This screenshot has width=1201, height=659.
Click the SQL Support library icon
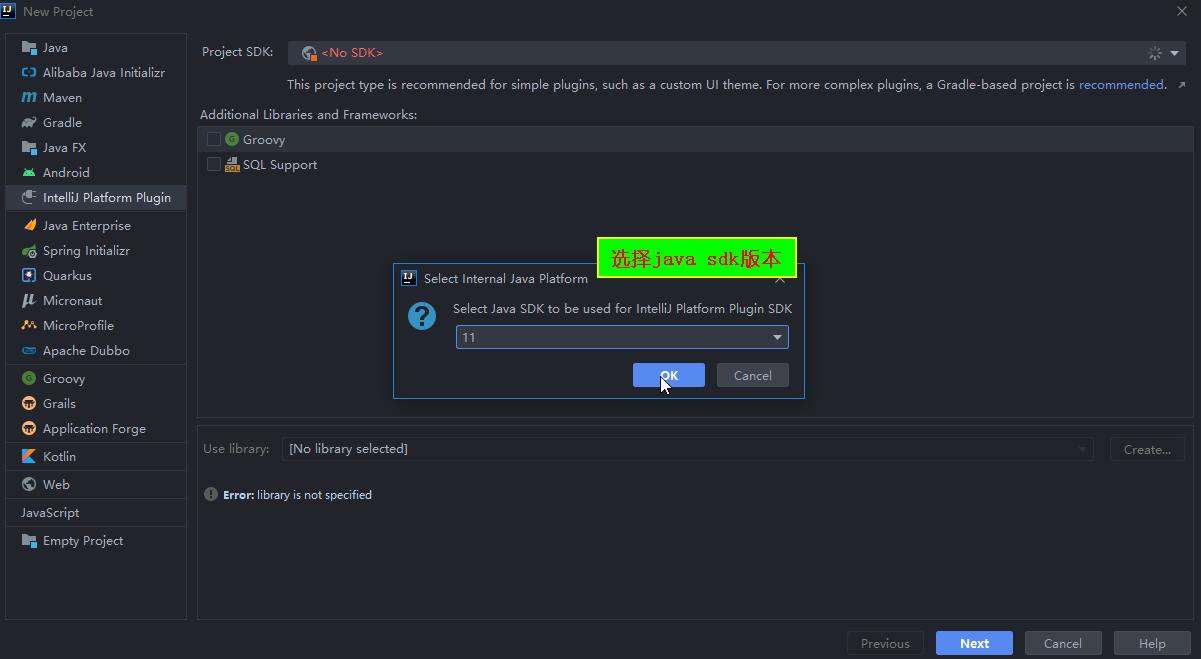[232, 164]
